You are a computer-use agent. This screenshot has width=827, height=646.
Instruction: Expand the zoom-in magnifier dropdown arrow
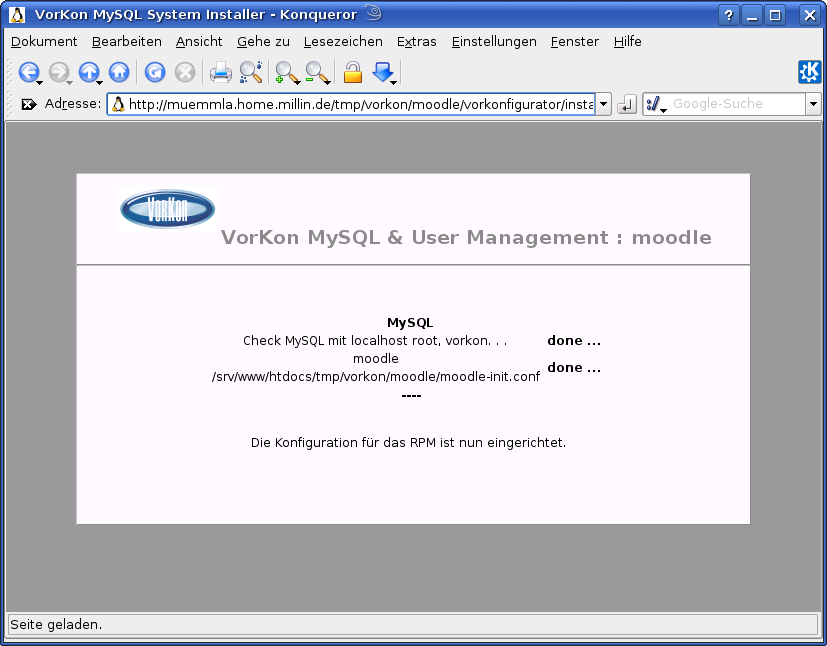pos(297,83)
